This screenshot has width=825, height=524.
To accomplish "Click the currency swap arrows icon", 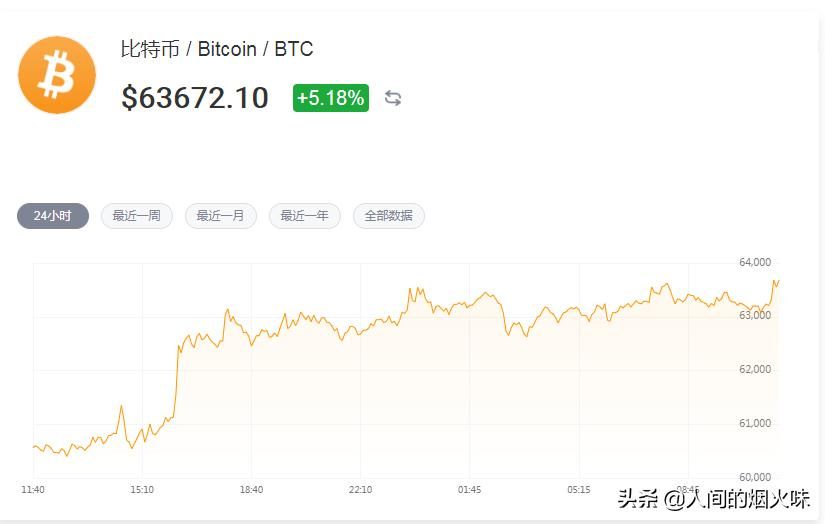I will click(393, 98).
